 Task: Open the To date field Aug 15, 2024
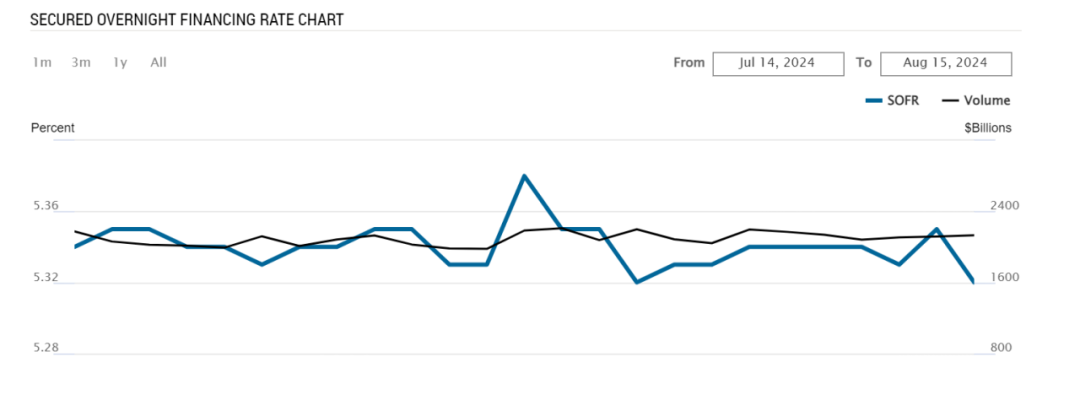[x=946, y=63]
